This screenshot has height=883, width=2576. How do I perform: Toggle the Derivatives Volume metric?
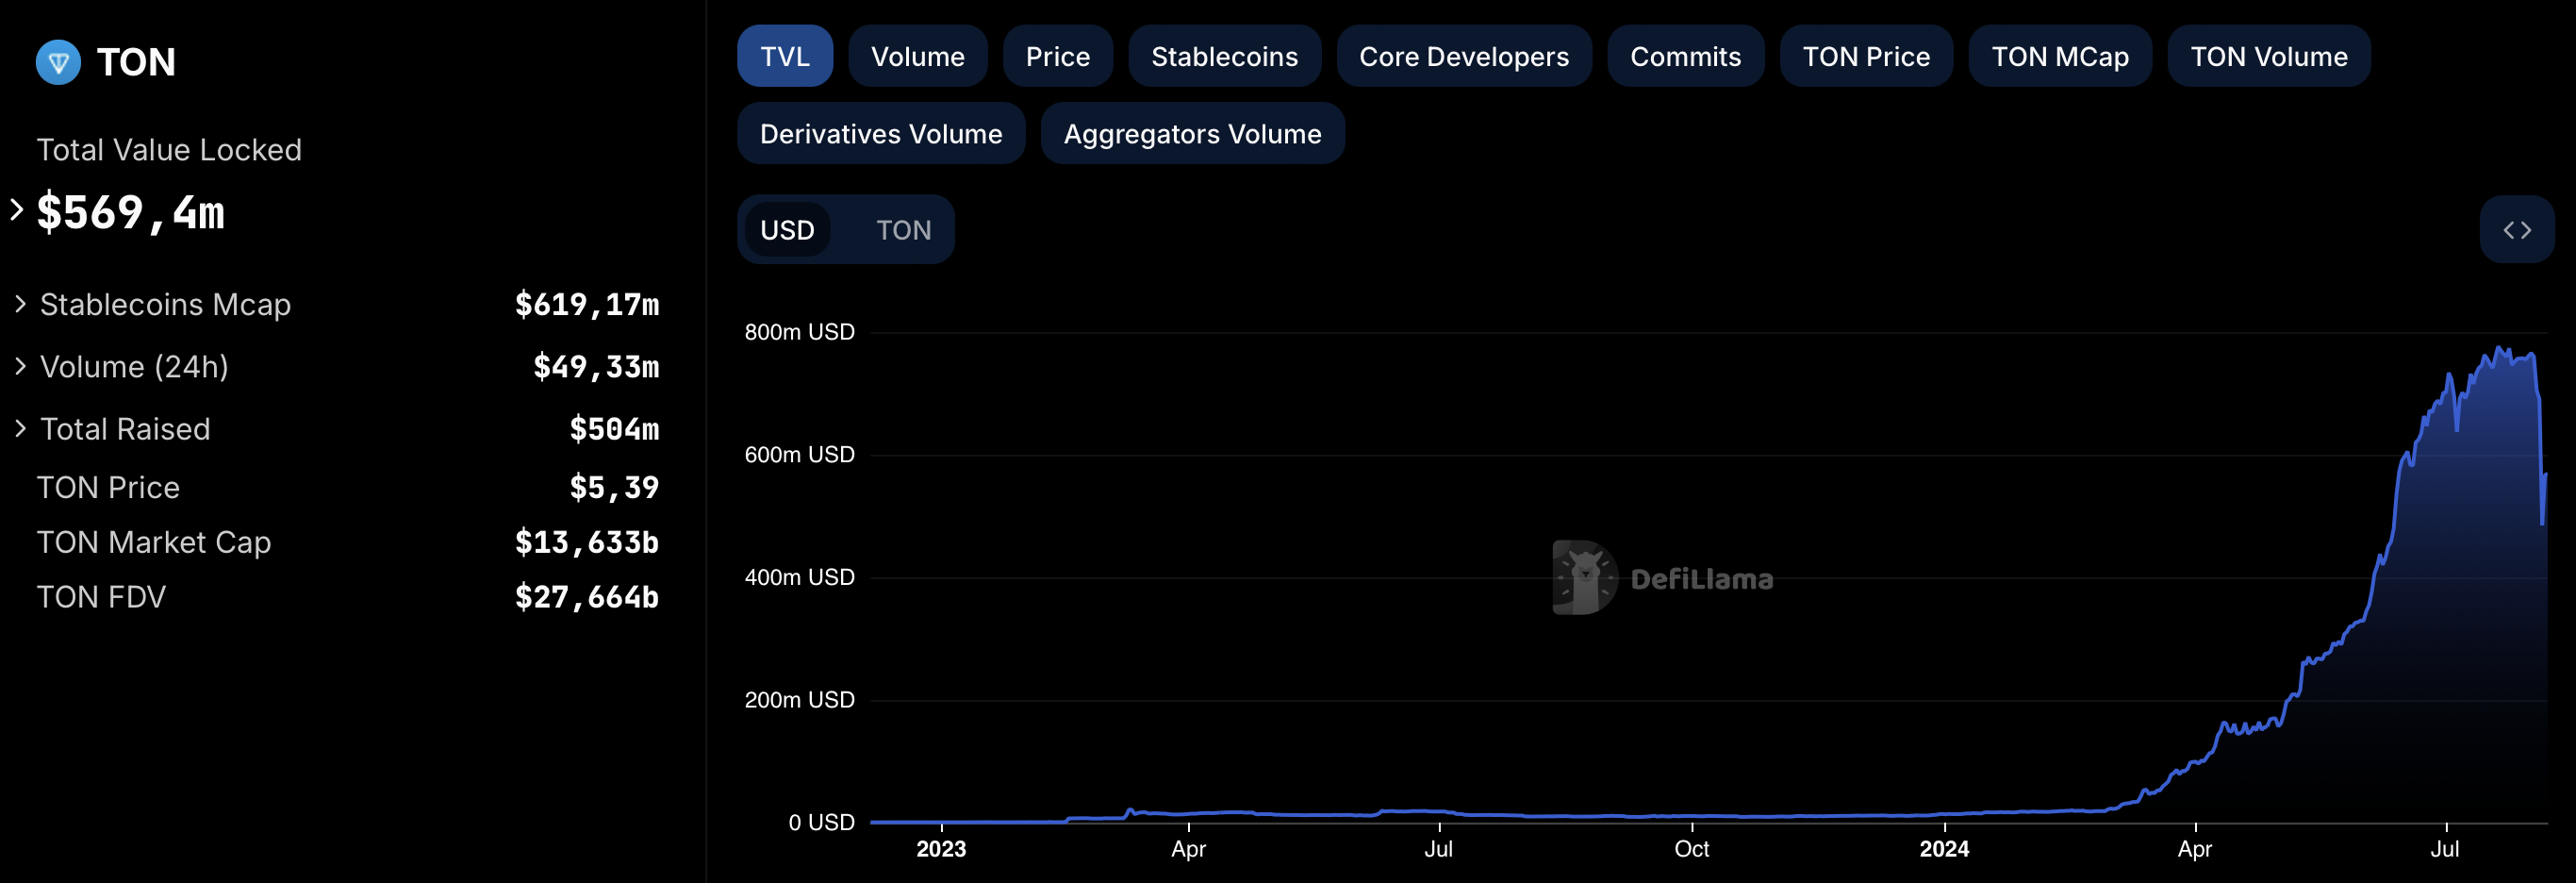coord(881,133)
